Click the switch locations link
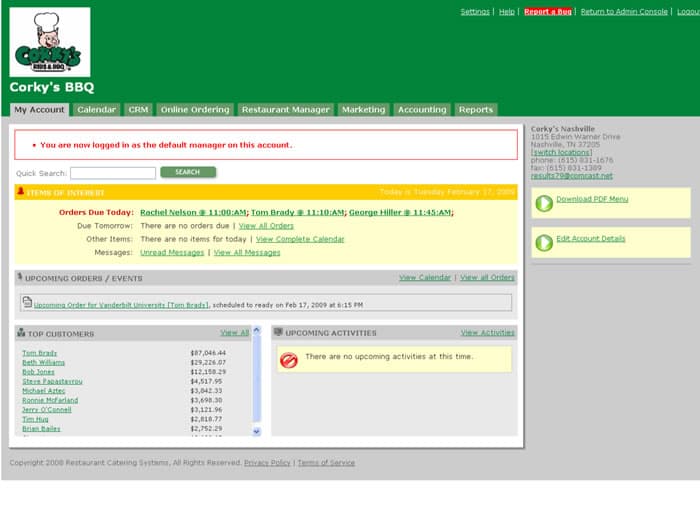The image size is (700, 525). coord(560,152)
